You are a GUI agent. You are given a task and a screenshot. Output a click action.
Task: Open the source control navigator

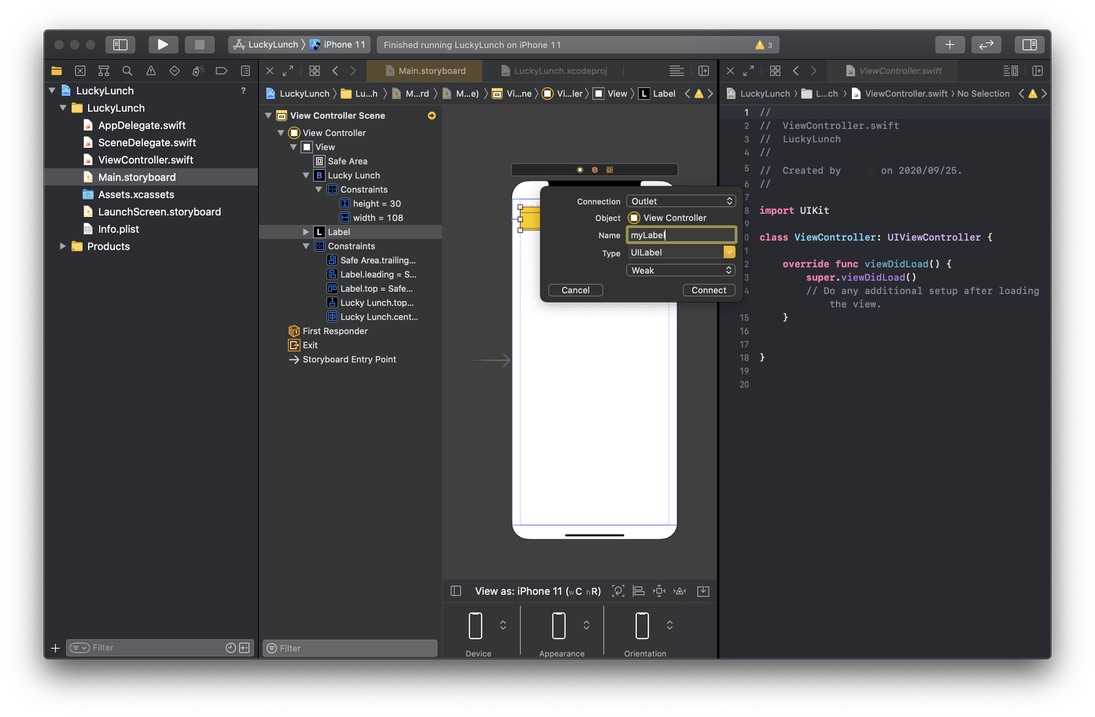point(80,71)
